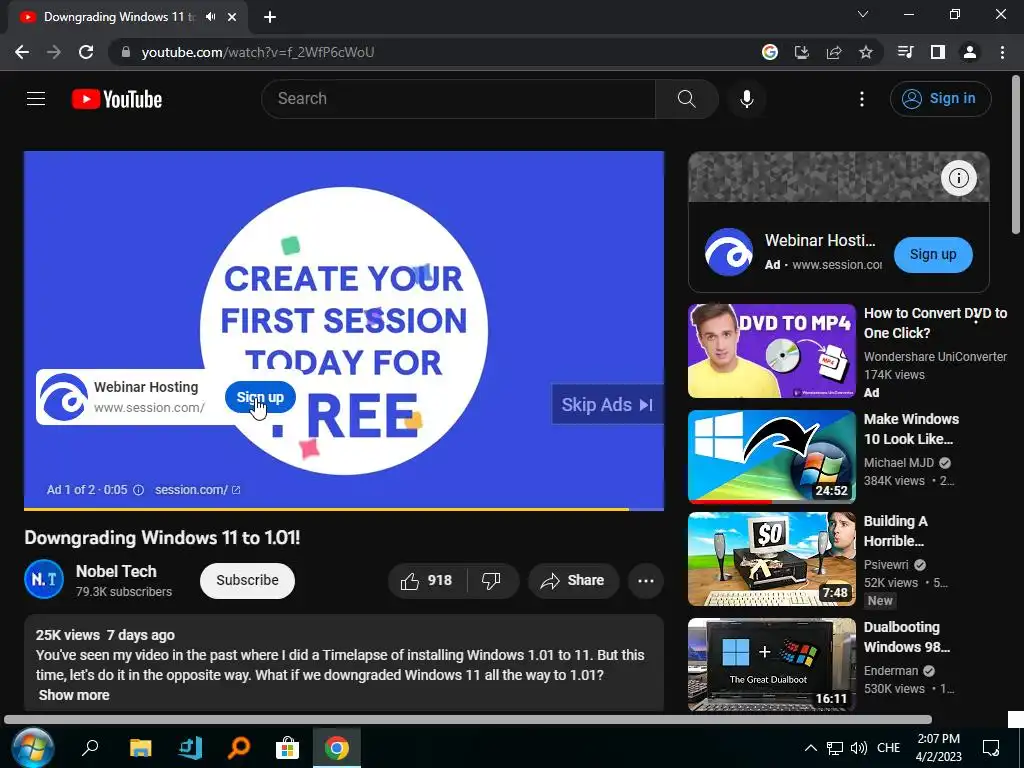The image size is (1024, 768).
Task: Dislike the video
Action: click(491, 581)
